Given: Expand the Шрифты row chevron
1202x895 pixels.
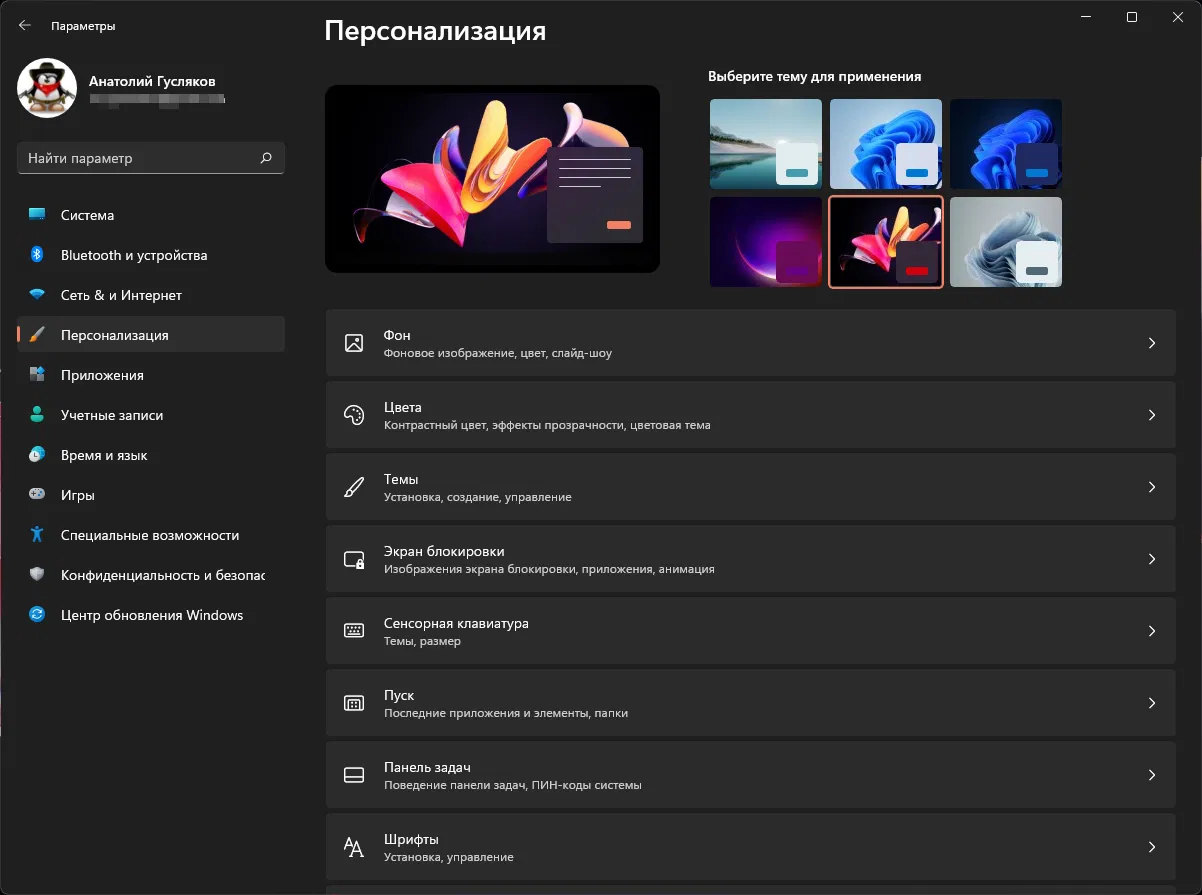Looking at the screenshot, I should 1152,847.
